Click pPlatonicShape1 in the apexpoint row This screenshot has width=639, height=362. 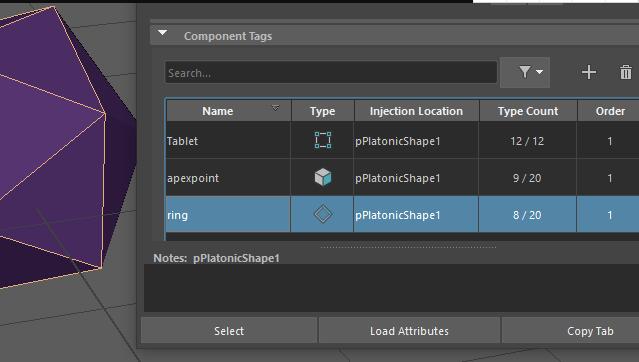[x=398, y=179]
